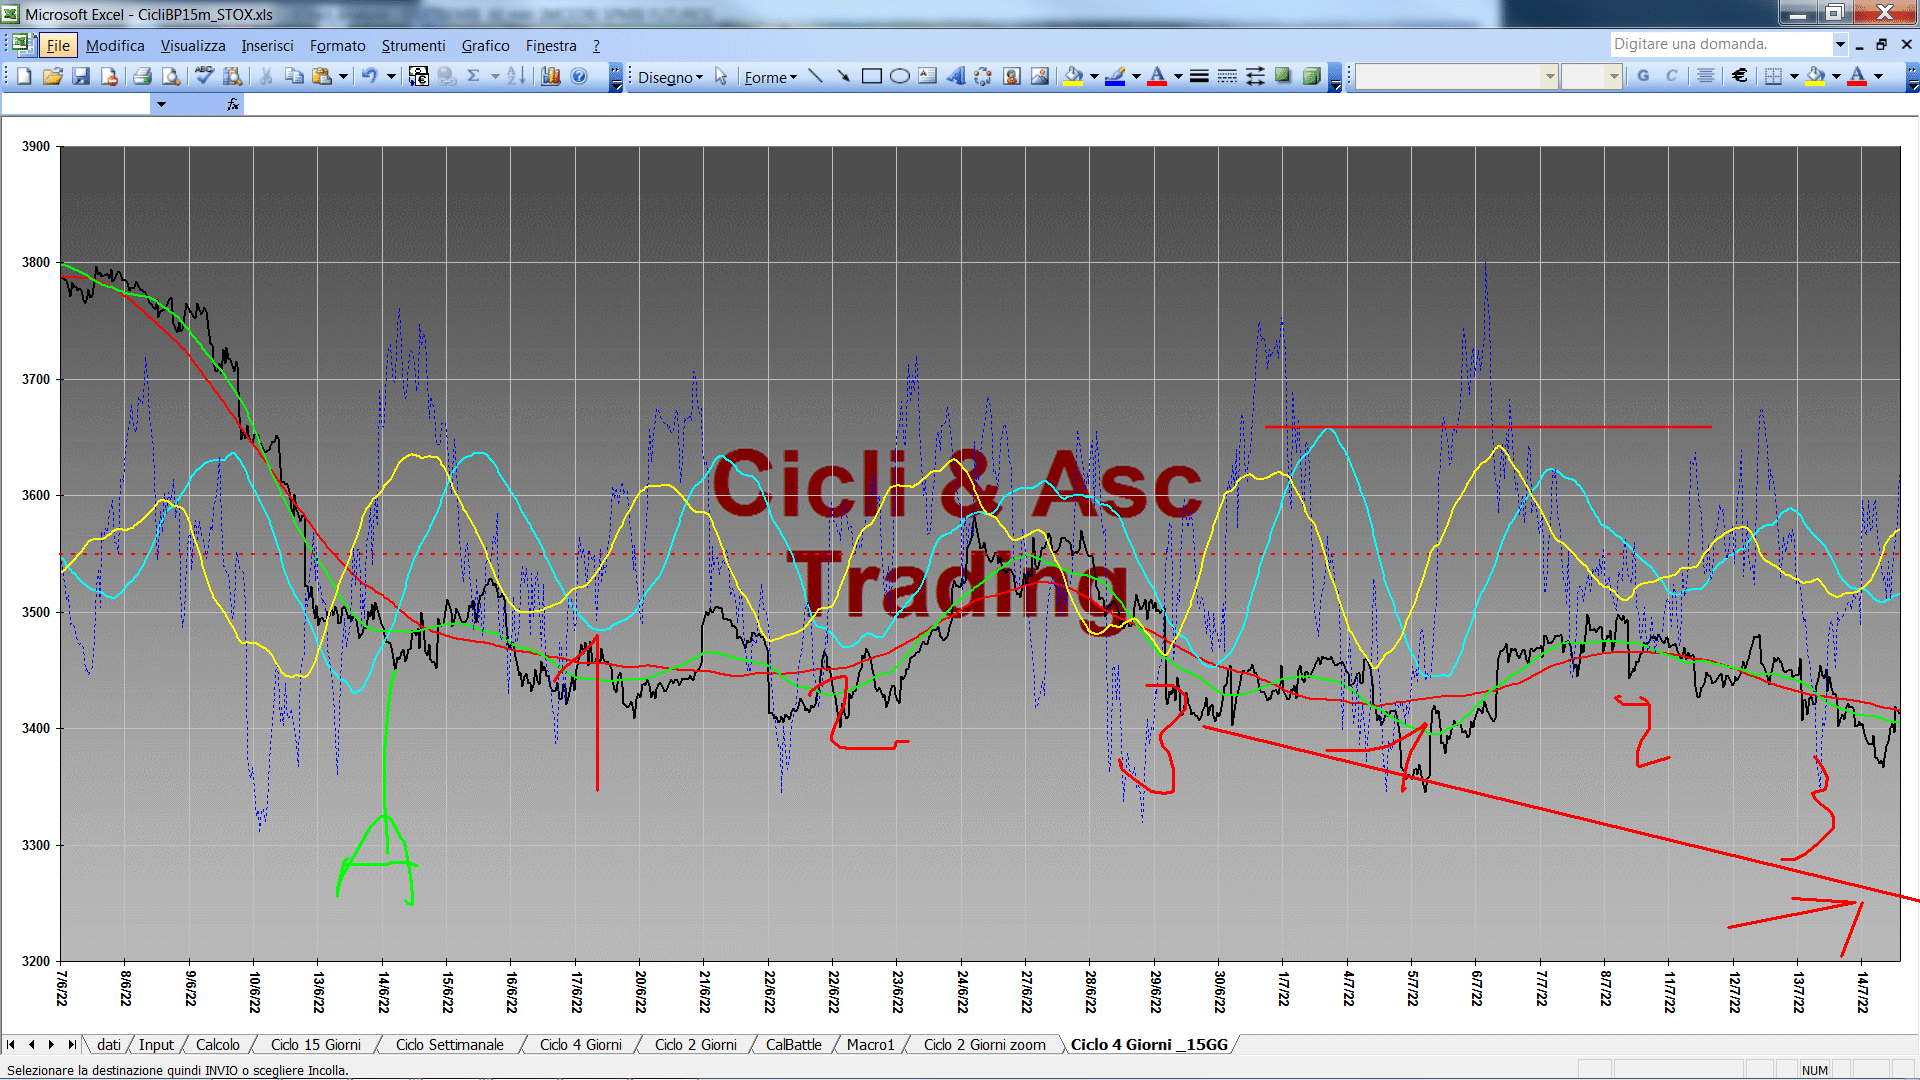The height and width of the screenshot is (1080, 1920).
Task: Click drawing Font Color red A swatch
Action: [x=1158, y=76]
